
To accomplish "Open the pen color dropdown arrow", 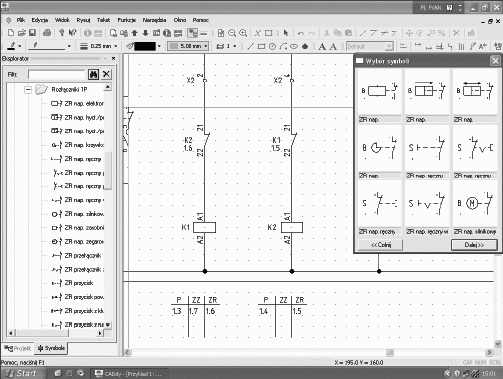I will click(20, 46).
